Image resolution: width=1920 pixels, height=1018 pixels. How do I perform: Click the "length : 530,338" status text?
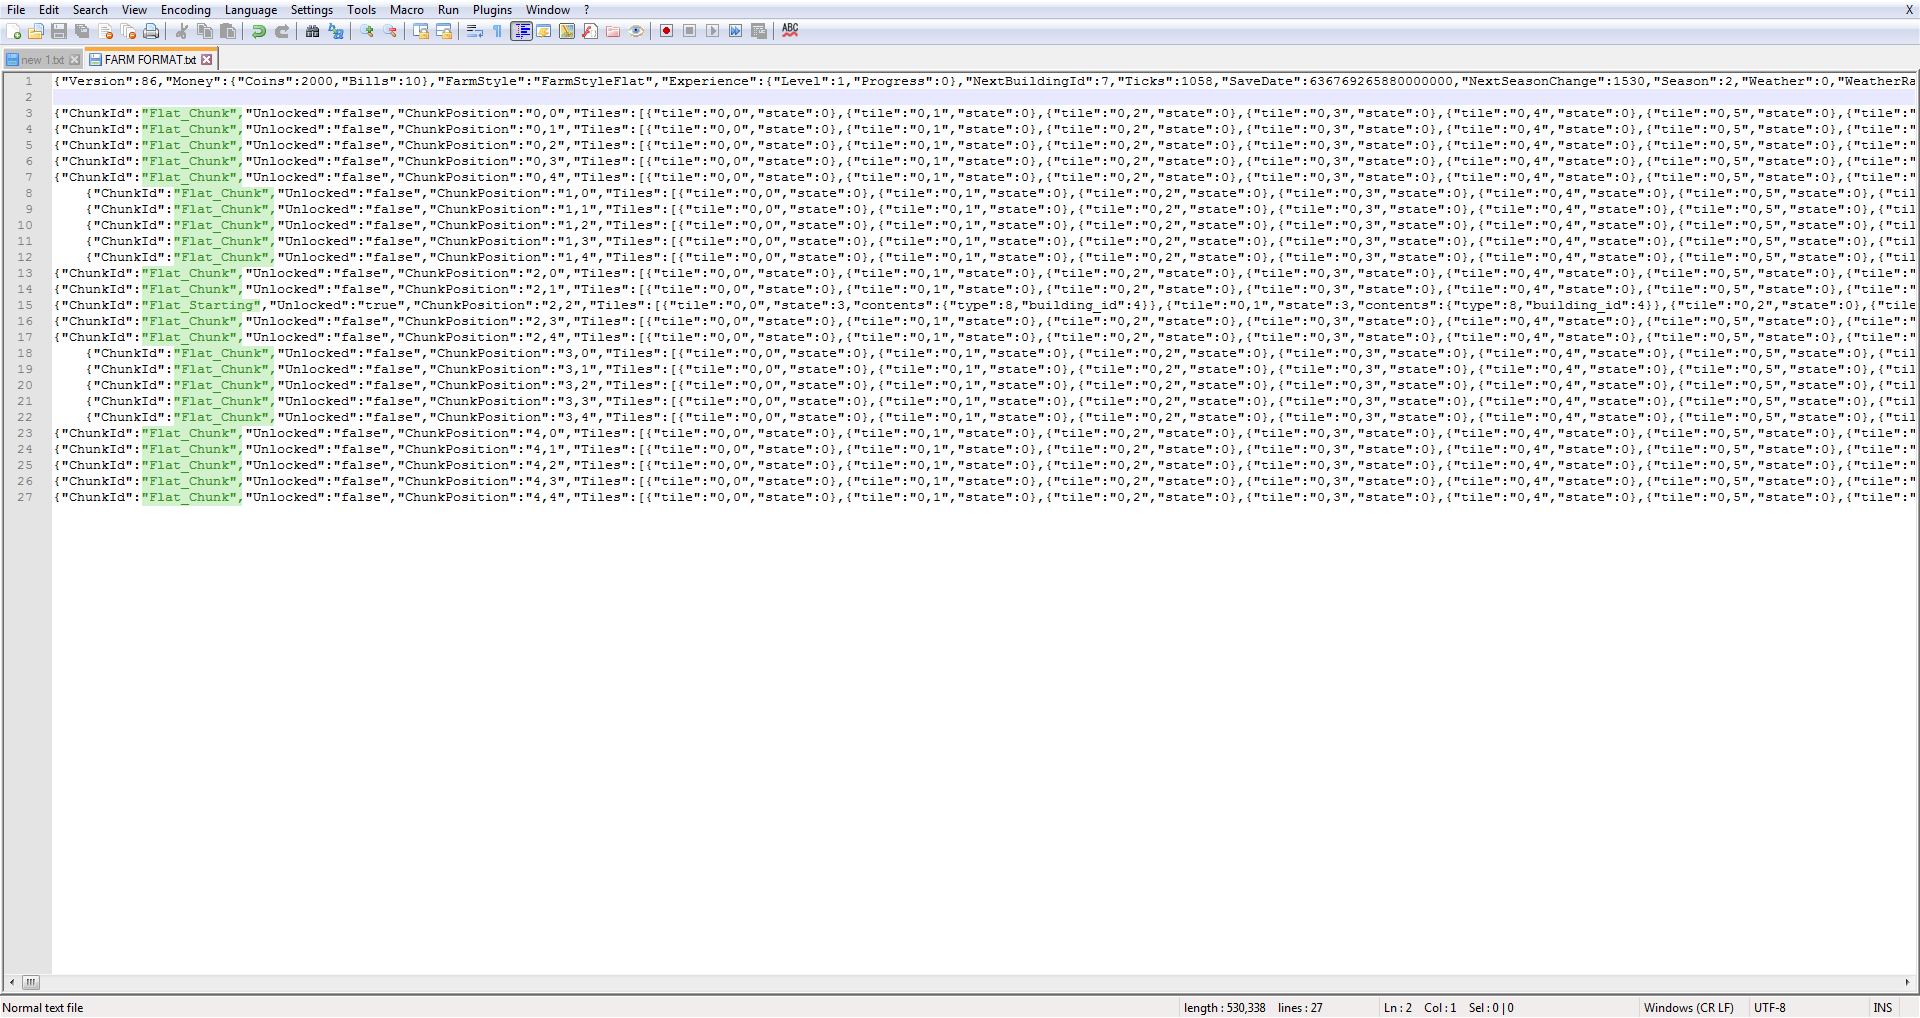click(1225, 1008)
